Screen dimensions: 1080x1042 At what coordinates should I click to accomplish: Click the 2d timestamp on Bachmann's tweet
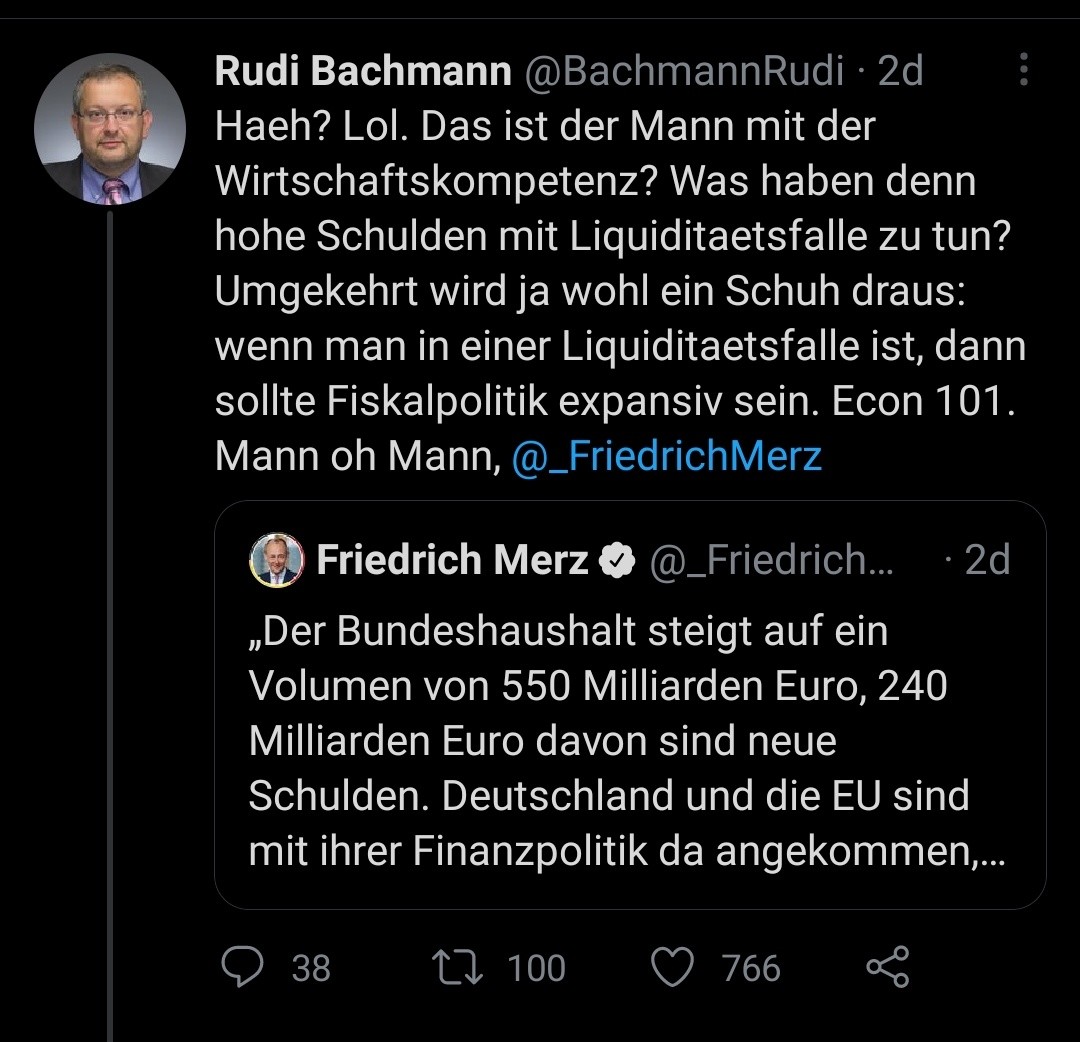899,71
